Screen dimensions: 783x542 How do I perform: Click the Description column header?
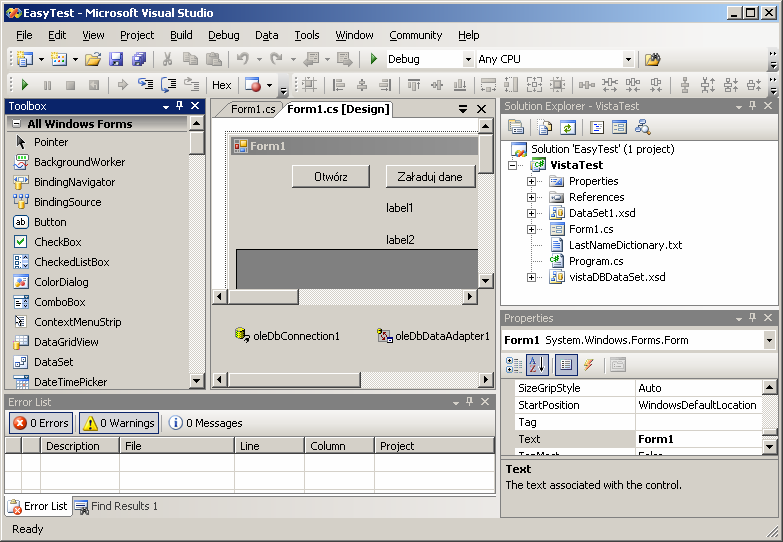80,446
